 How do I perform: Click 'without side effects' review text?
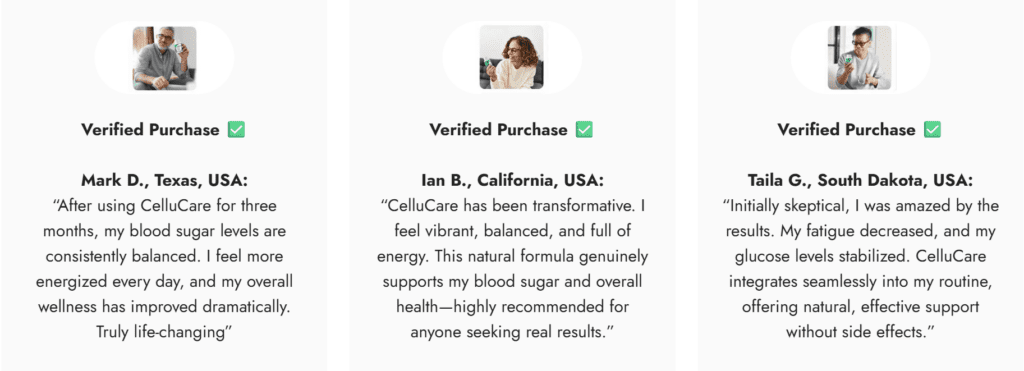pyautogui.click(x=860, y=332)
